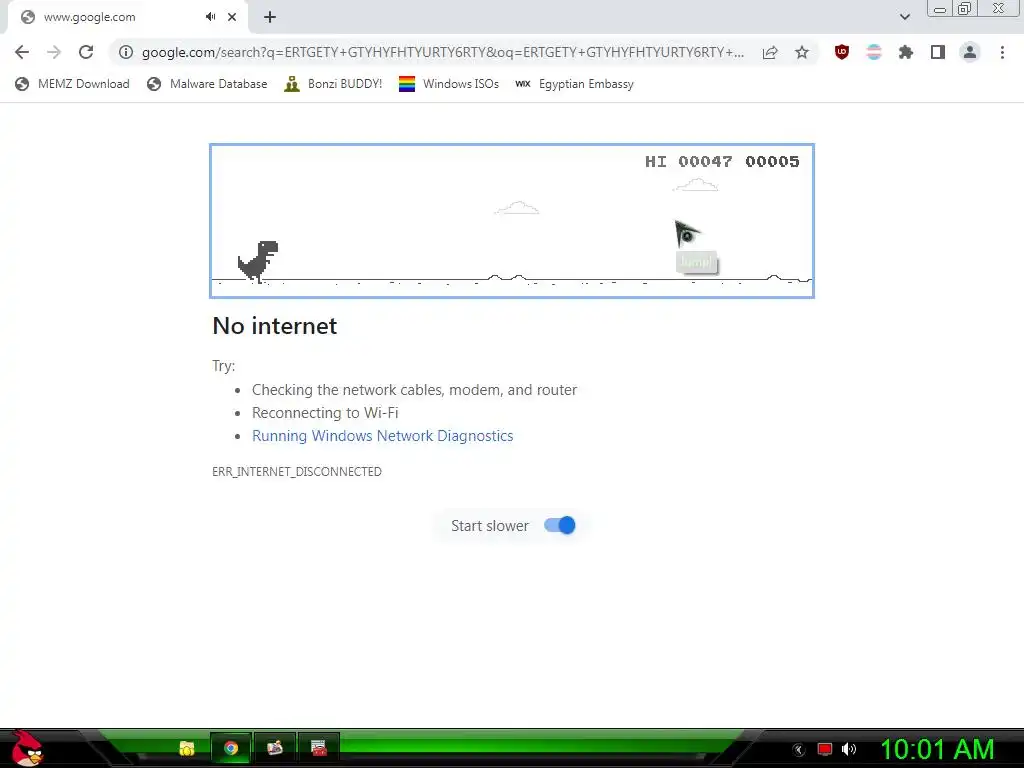The width and height of the screenshot is (1024, 768).
Task: Click the 10:01 AM clock
Action: pyautogui.click(x=938, y=749)
